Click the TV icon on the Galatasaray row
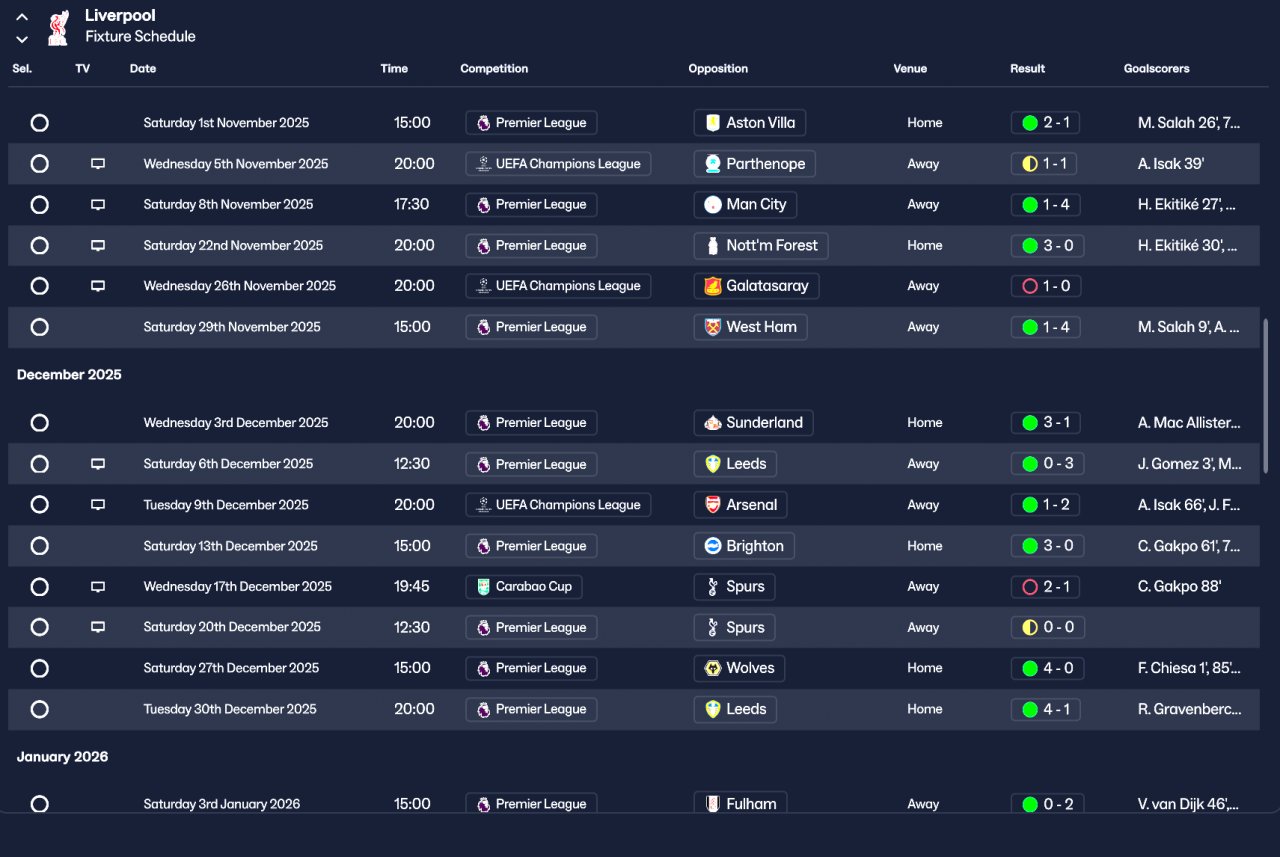 point(98,286)
